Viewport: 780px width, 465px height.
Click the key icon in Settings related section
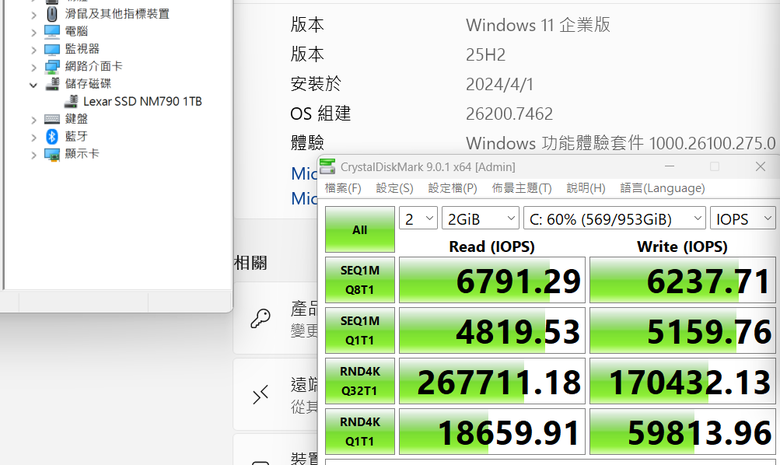pyautogui.click(x=260, y=318)
